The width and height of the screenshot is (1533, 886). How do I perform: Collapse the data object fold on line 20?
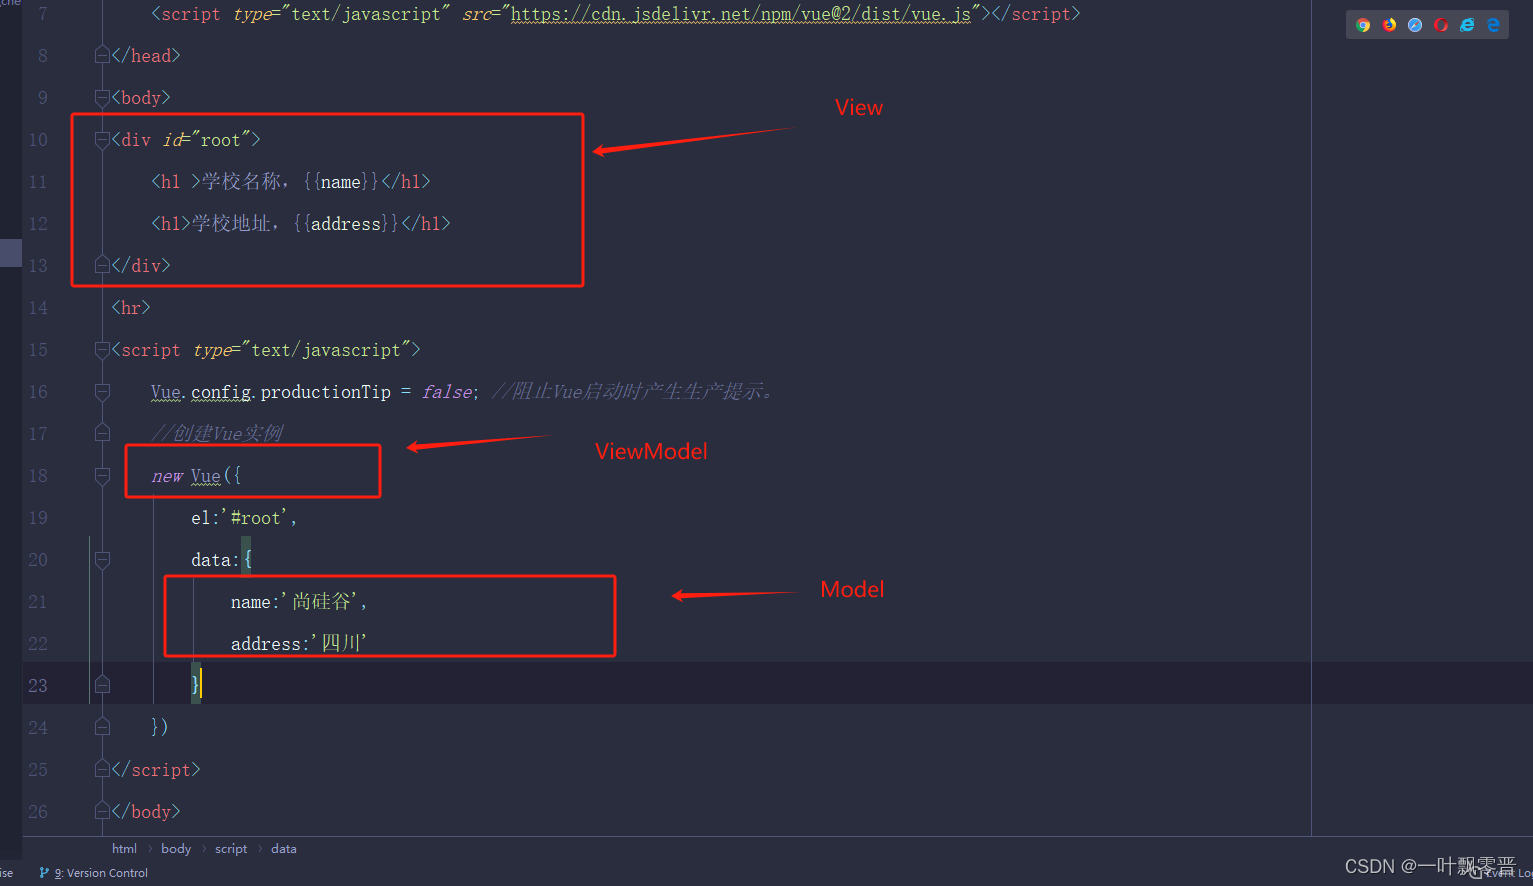(x=102, y=559)
